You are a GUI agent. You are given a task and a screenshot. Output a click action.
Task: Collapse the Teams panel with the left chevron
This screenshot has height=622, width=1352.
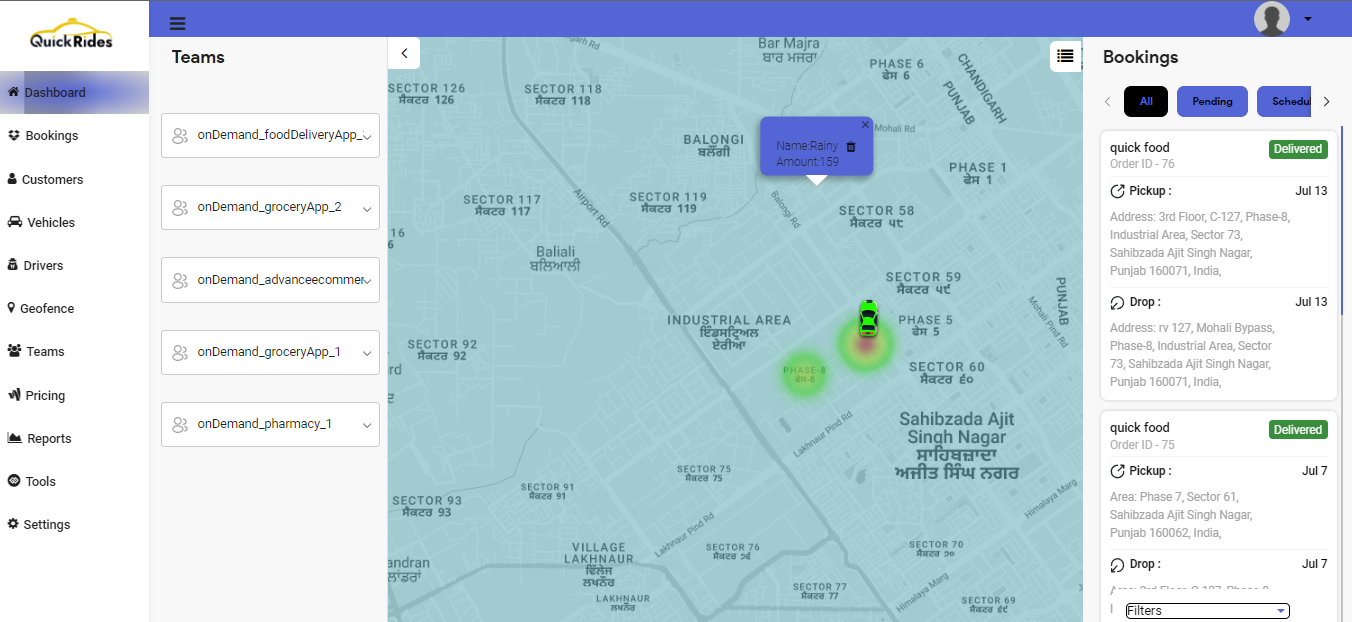pos(404,52)
